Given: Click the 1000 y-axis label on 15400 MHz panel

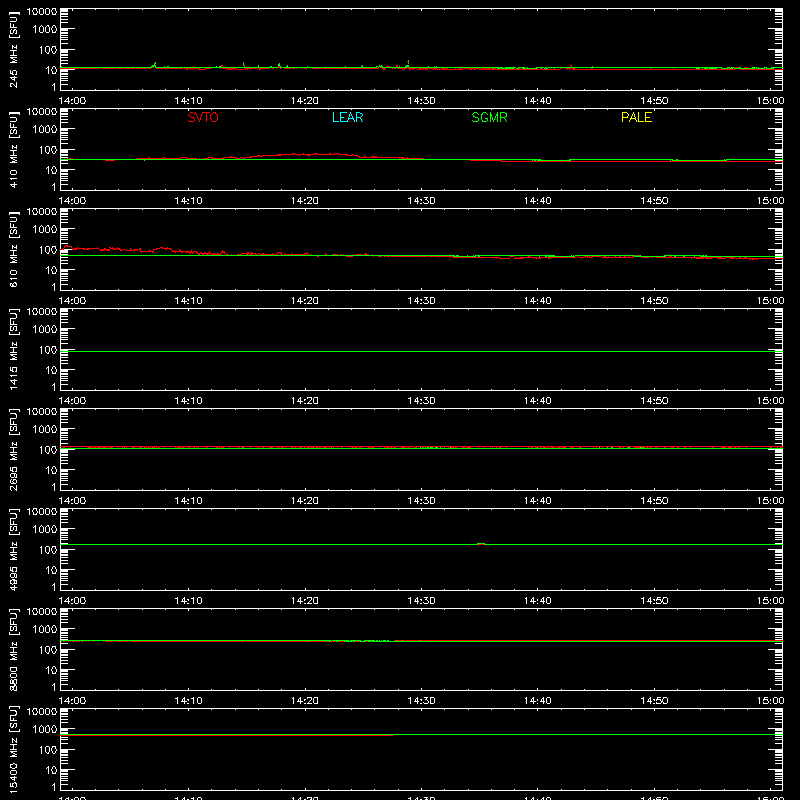Looking at the screenshot, I should coord(45,730).
